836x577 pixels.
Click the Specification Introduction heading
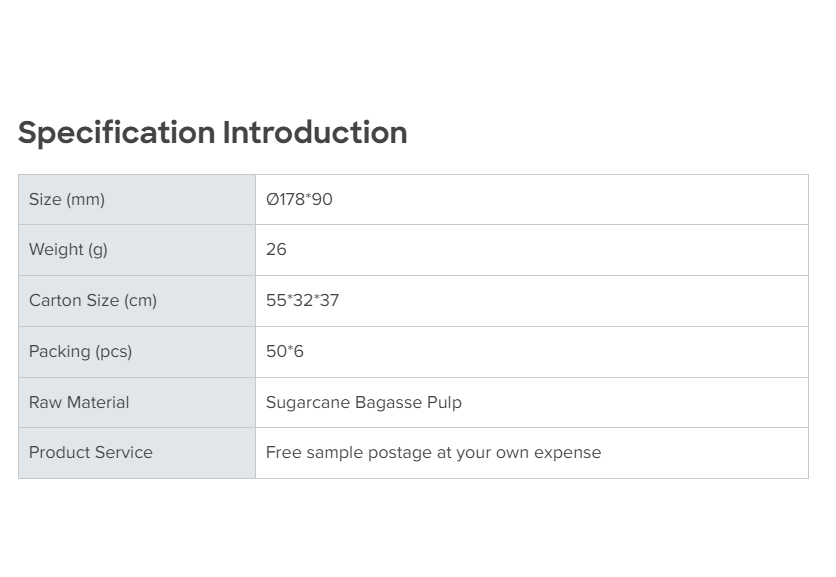(212, 133)
